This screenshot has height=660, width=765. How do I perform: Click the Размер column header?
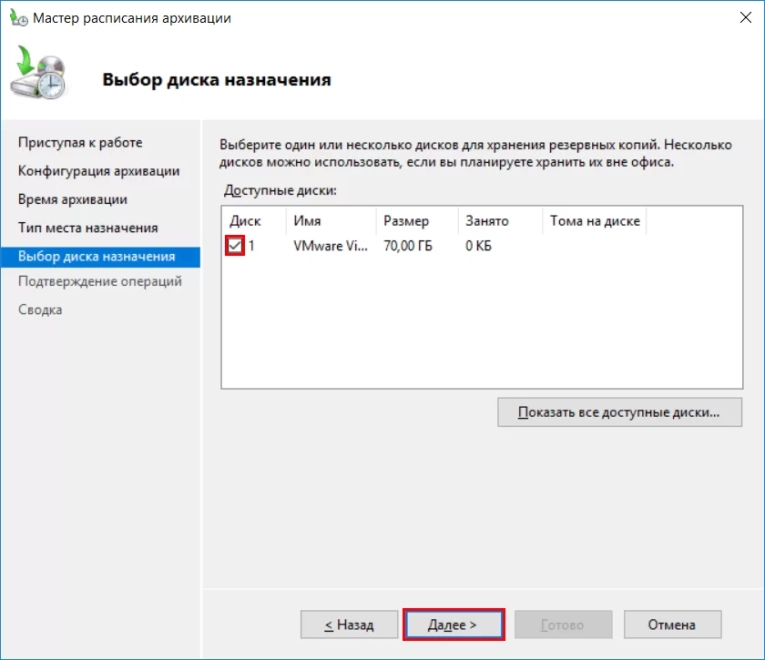tap(405, 221)
